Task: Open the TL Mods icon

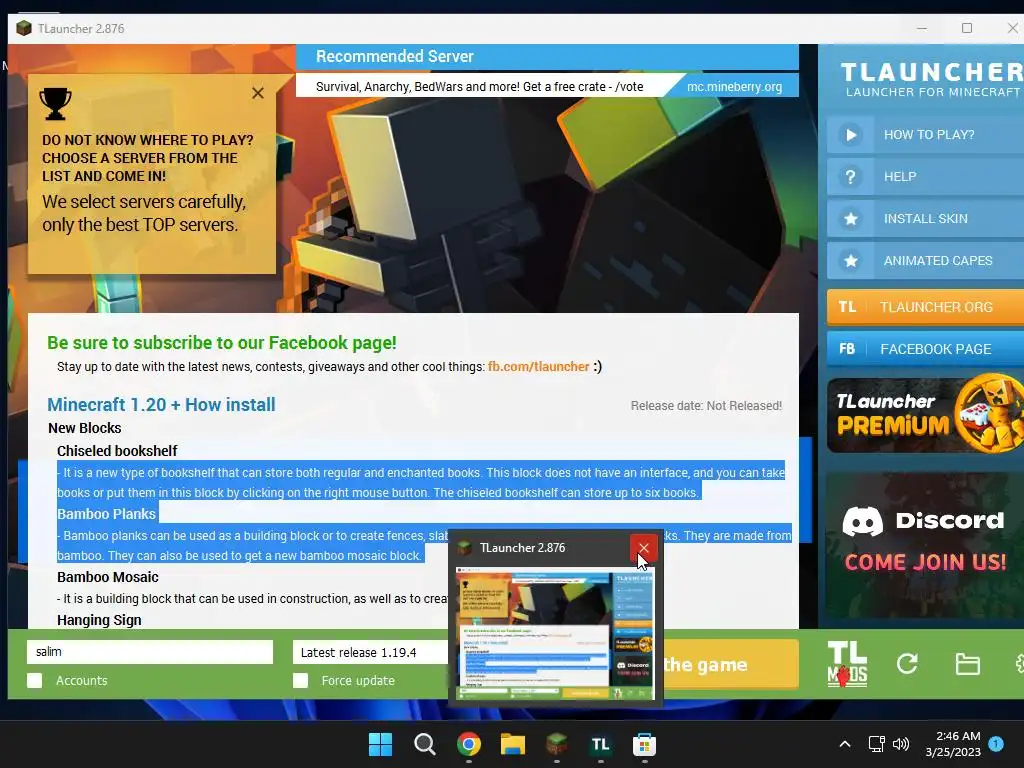Action: point(847,664)
